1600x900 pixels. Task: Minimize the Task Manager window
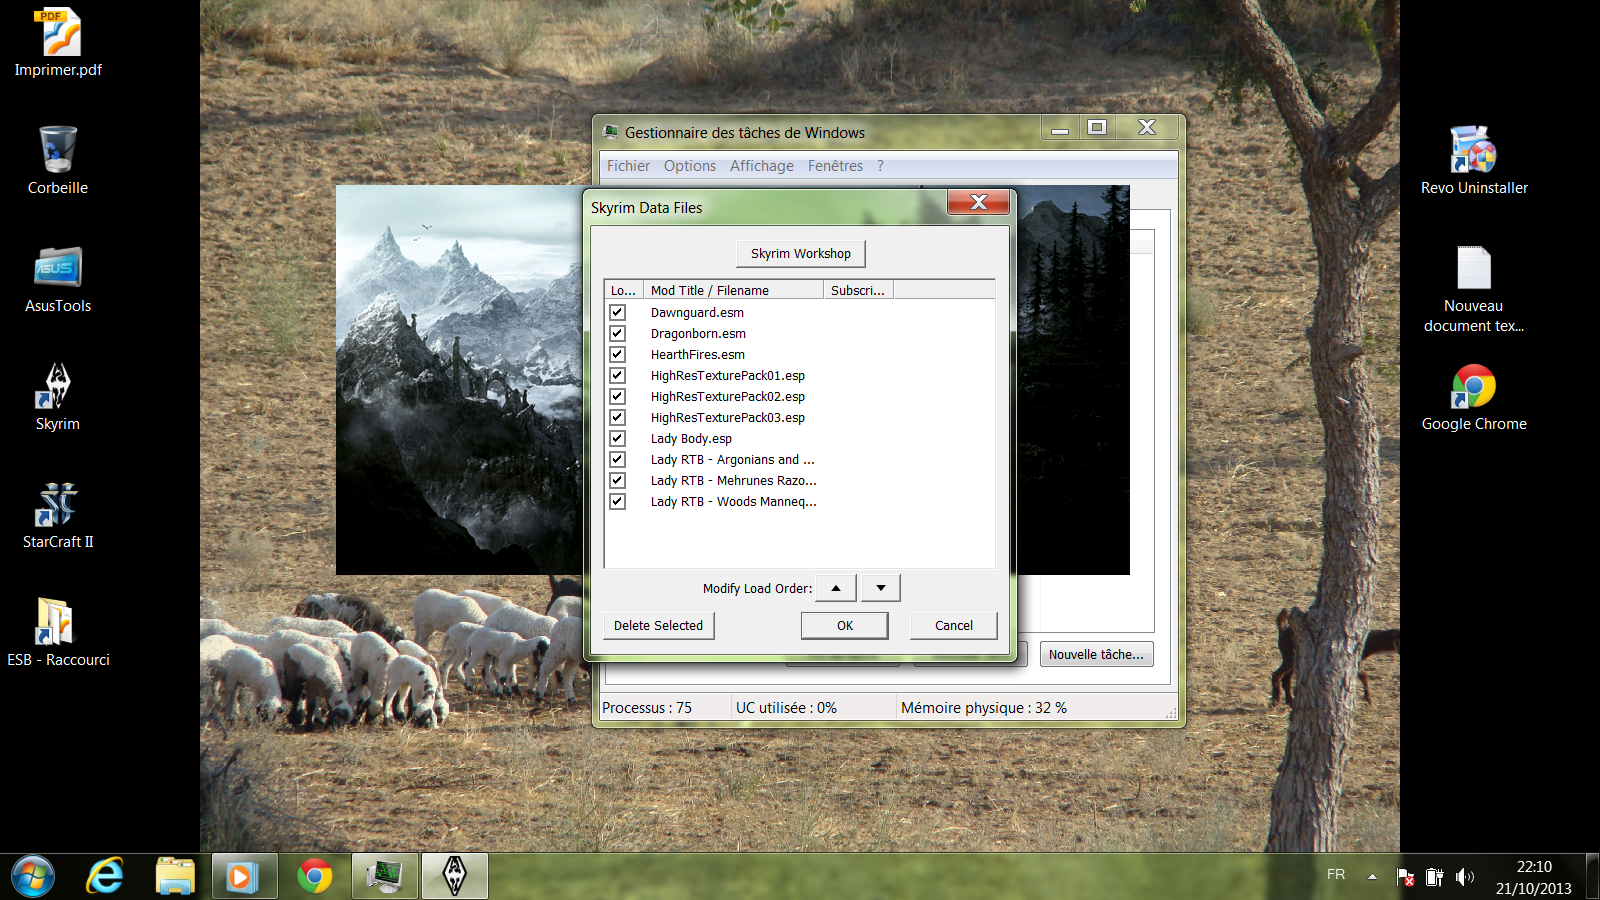coord(1060,127)
